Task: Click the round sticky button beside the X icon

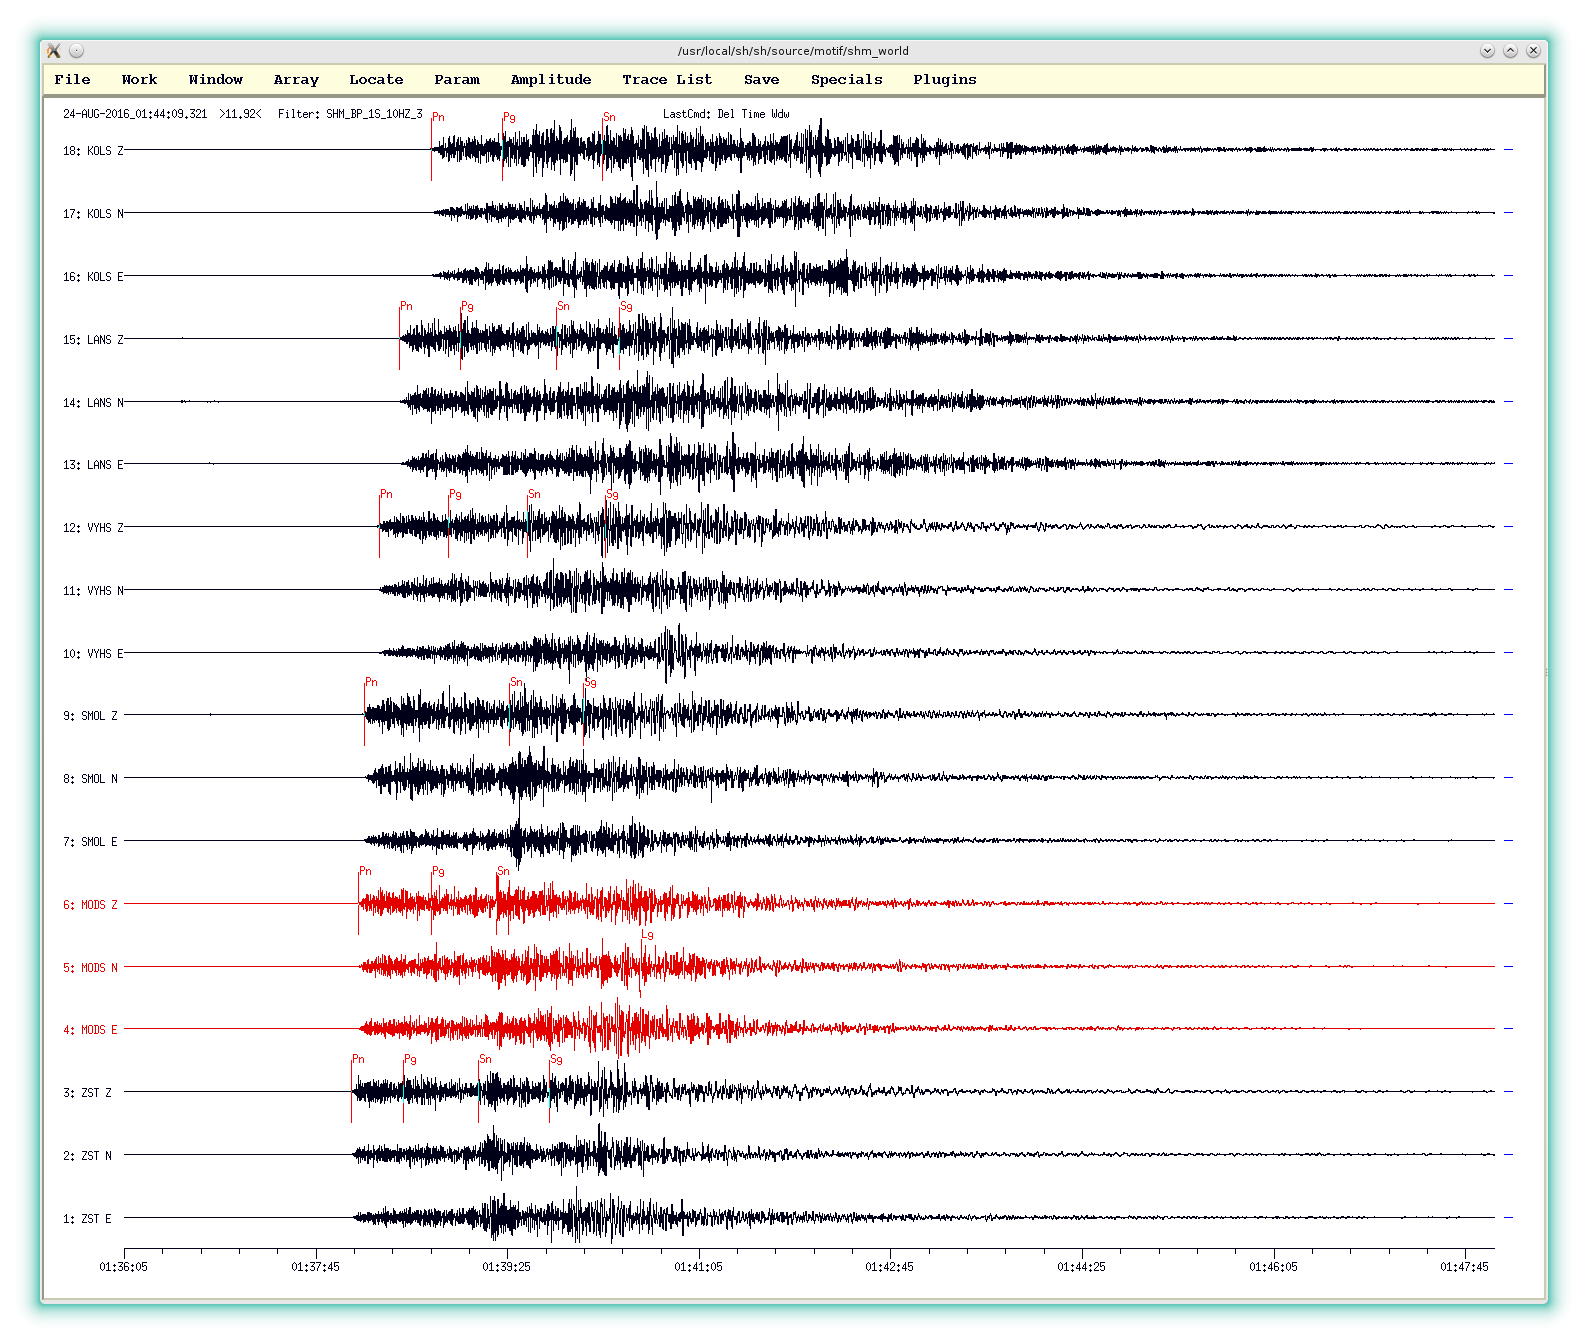Action: 77,51
